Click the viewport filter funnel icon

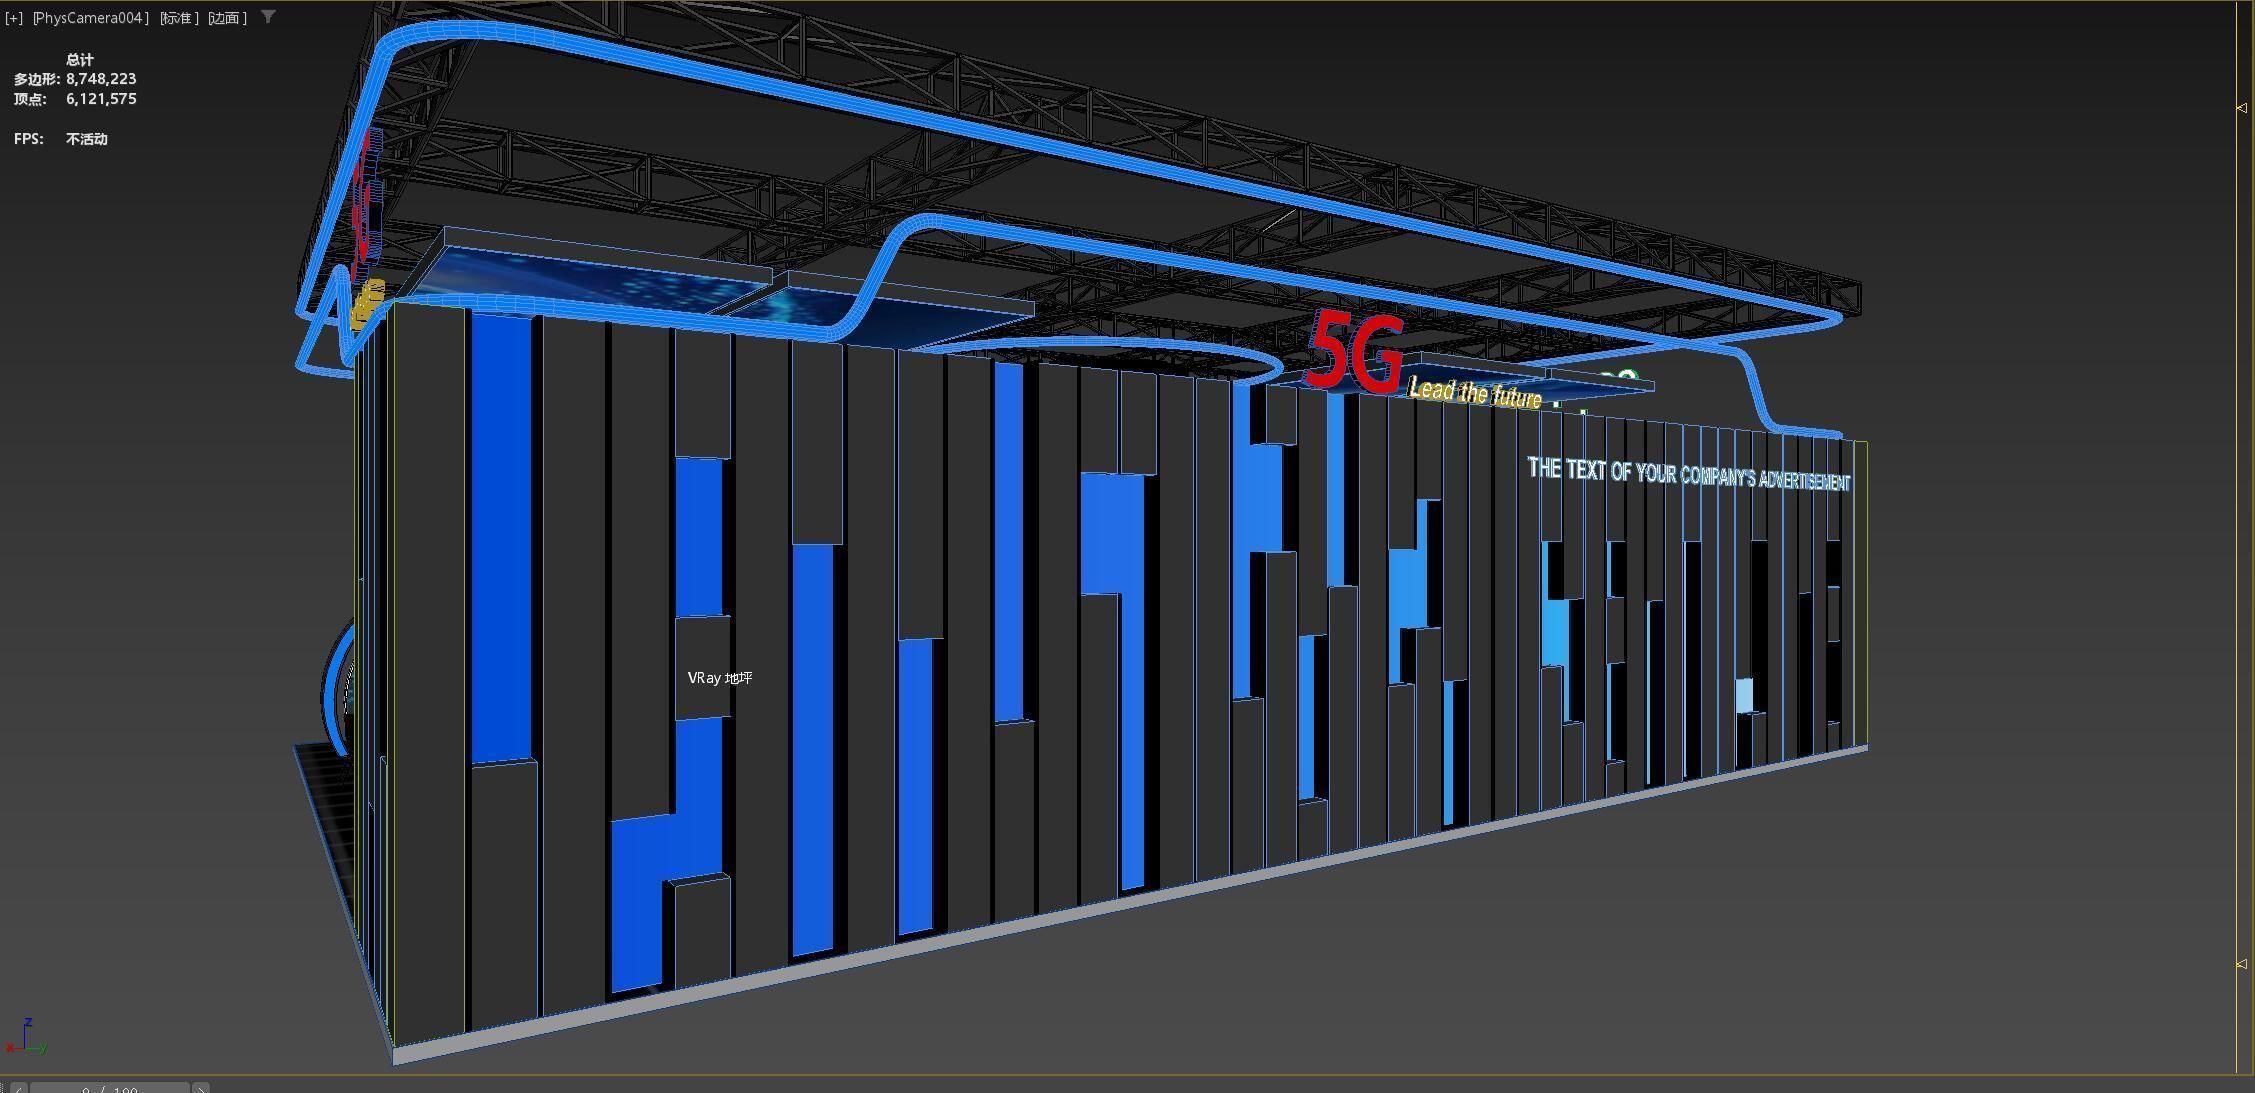pyautogui.click(x=268, y=17)
